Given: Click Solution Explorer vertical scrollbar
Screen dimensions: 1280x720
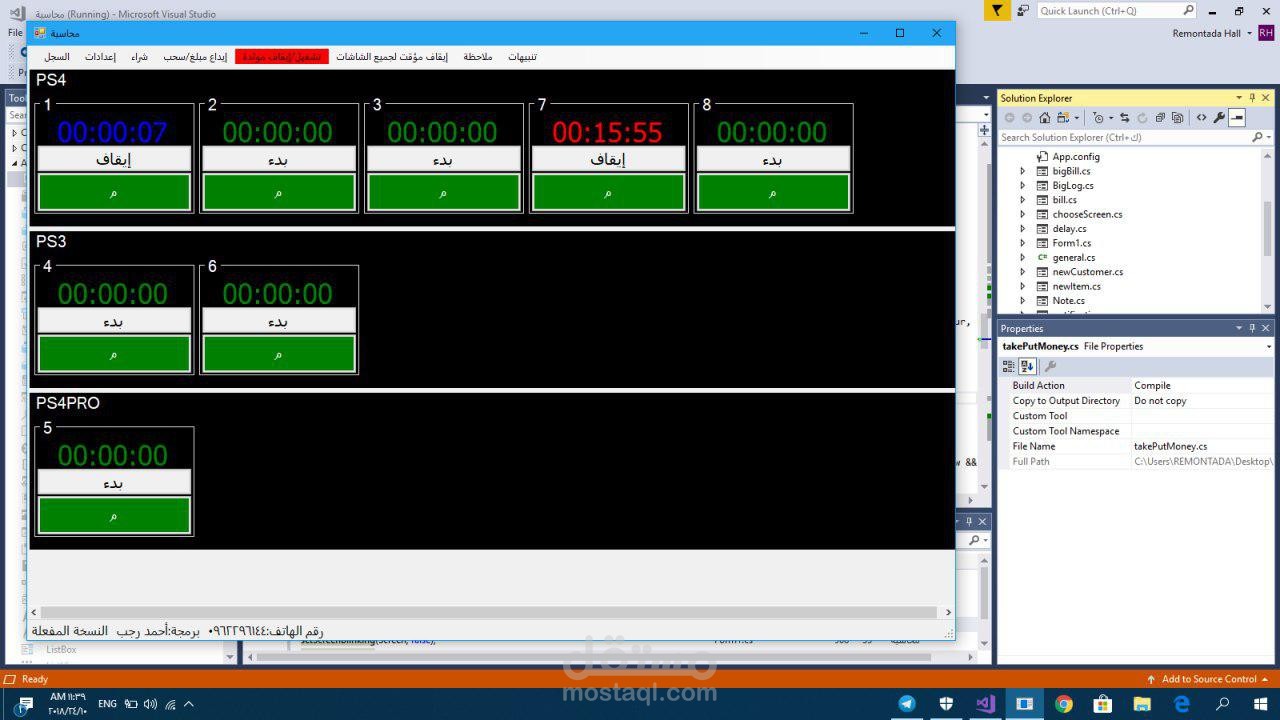Looking at the screenshot, I should click(1266, 230).
